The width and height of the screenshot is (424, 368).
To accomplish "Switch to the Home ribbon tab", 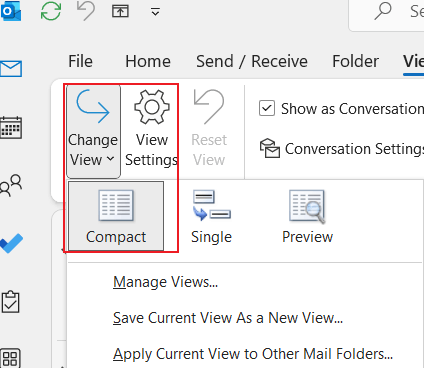I will 148,61.
